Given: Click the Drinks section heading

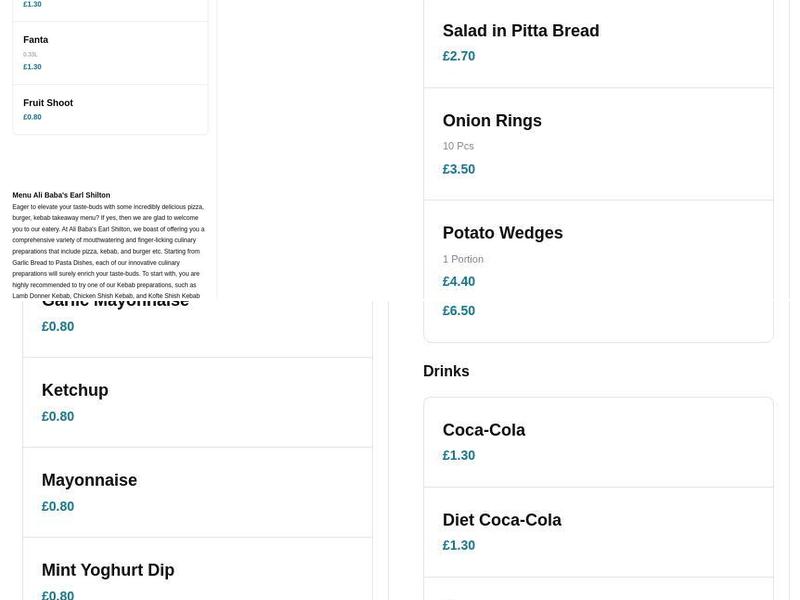Looking at the screenshot, I should click(446, 370).
